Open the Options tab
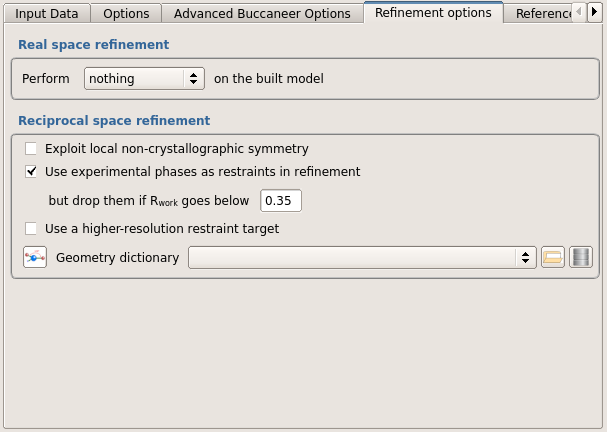This screenshot has height=432, width=607. (126, 14)
